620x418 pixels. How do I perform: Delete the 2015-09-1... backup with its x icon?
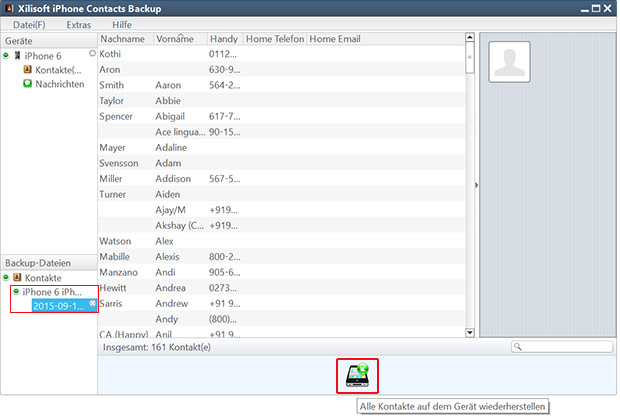pos(93,303)
